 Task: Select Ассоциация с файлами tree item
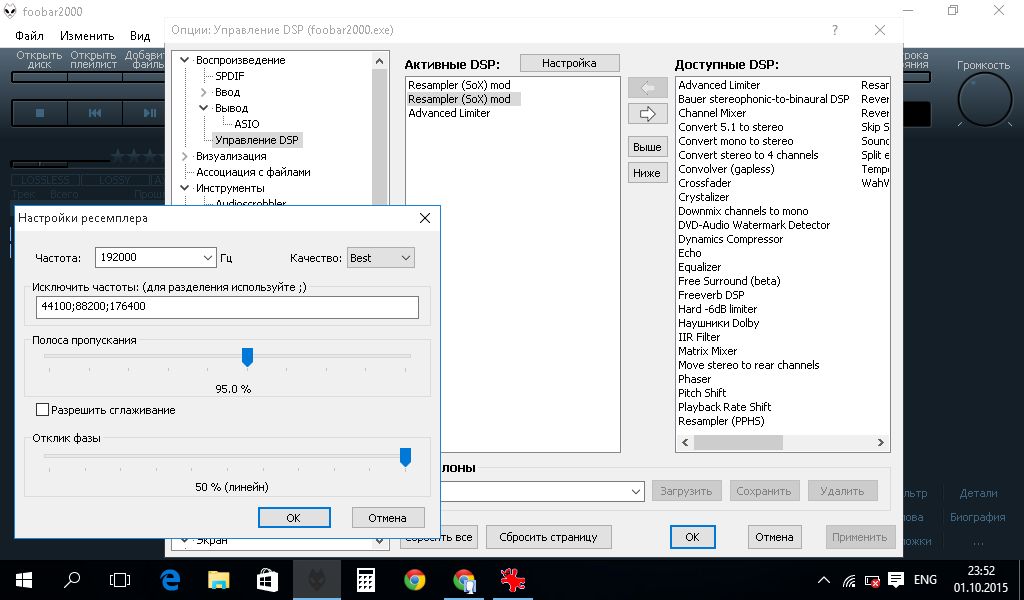point(253,172)
